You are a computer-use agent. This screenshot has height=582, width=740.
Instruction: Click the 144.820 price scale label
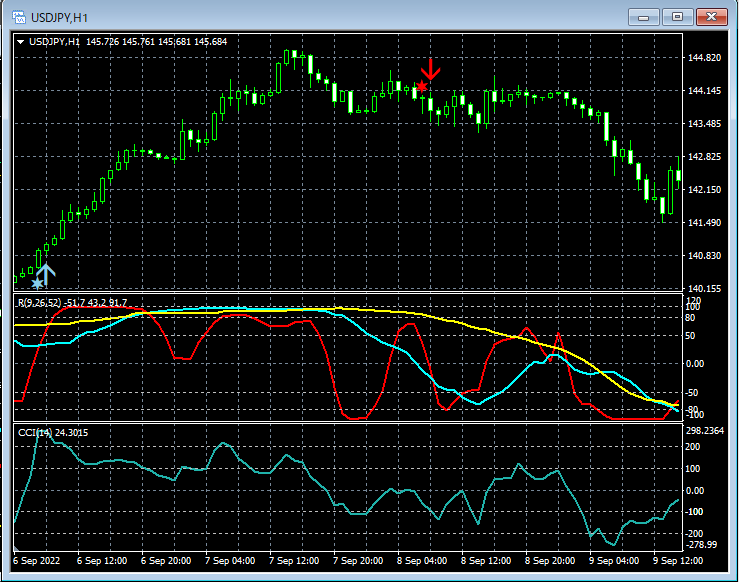point(706,58)
